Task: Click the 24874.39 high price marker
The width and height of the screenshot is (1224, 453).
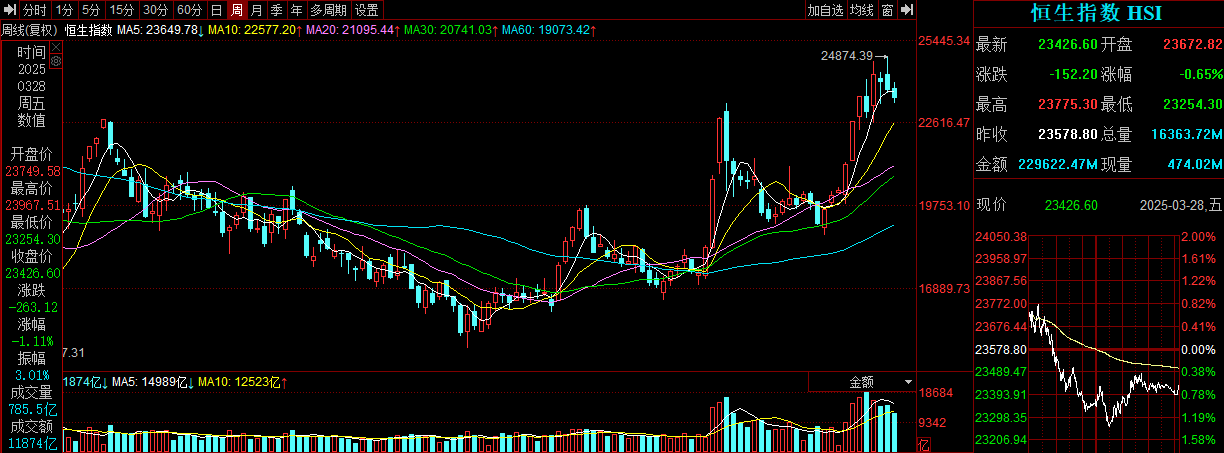Action: tap(847, 56)
